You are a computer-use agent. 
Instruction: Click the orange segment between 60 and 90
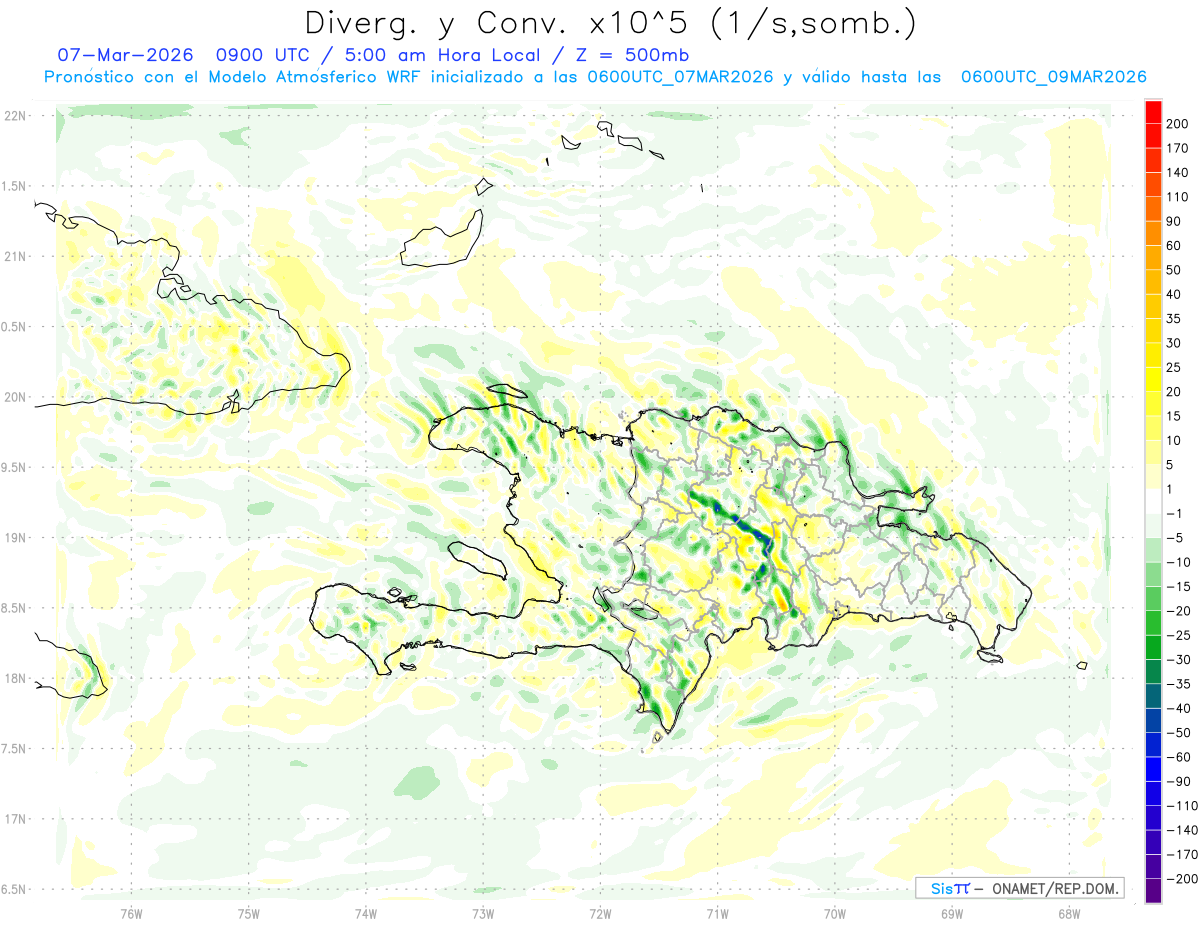[1153, 233]
